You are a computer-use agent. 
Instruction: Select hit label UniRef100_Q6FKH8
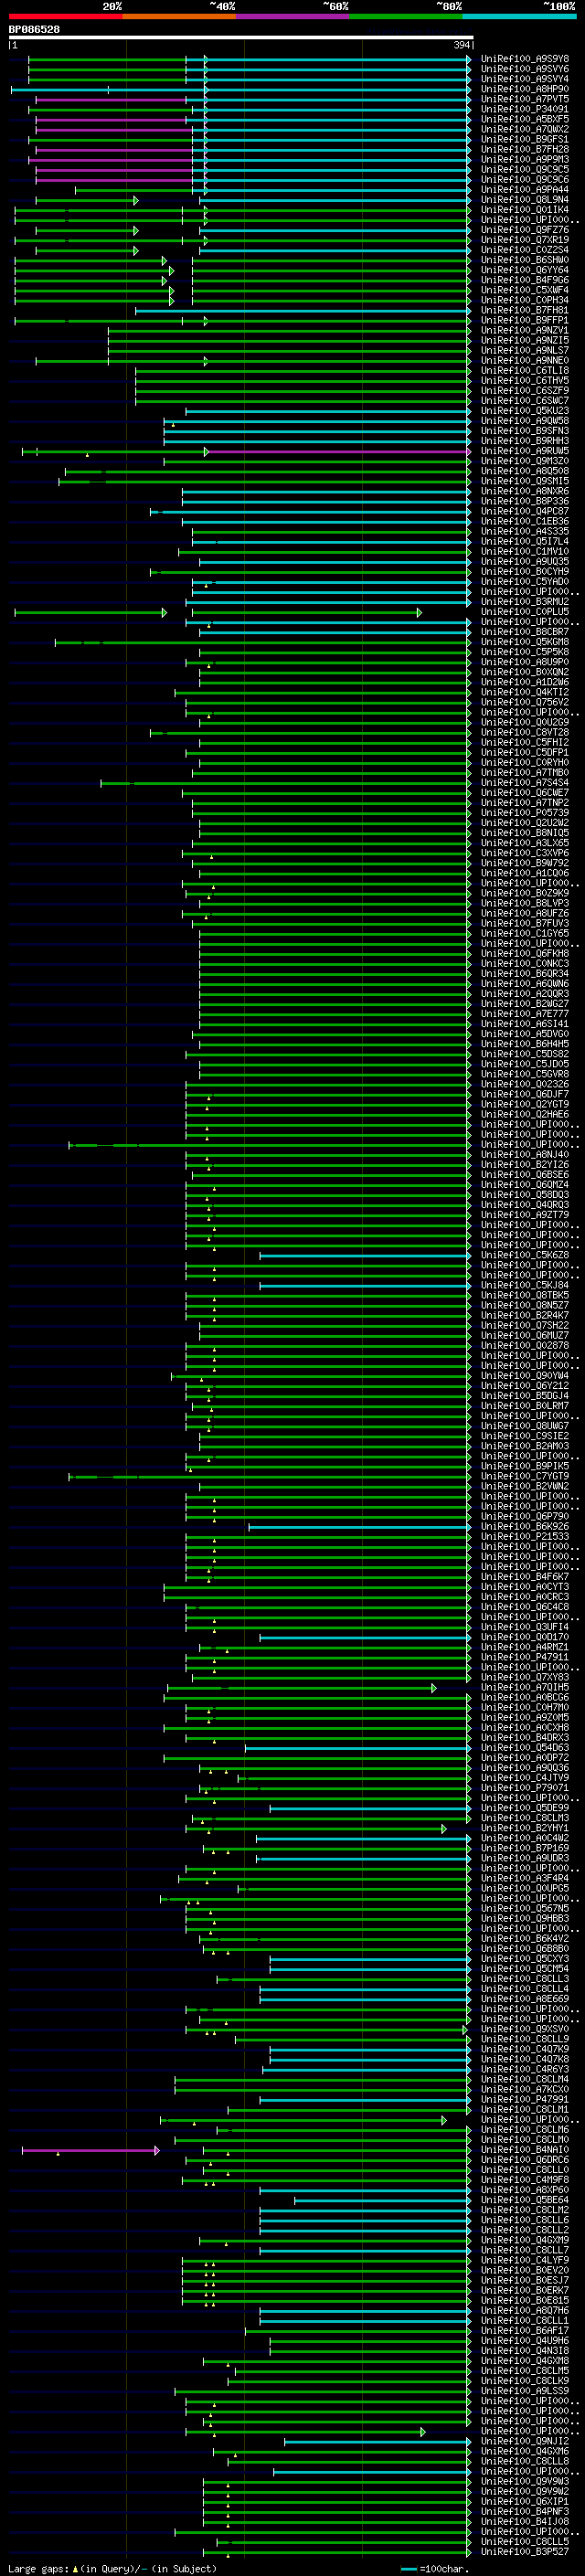525,953
